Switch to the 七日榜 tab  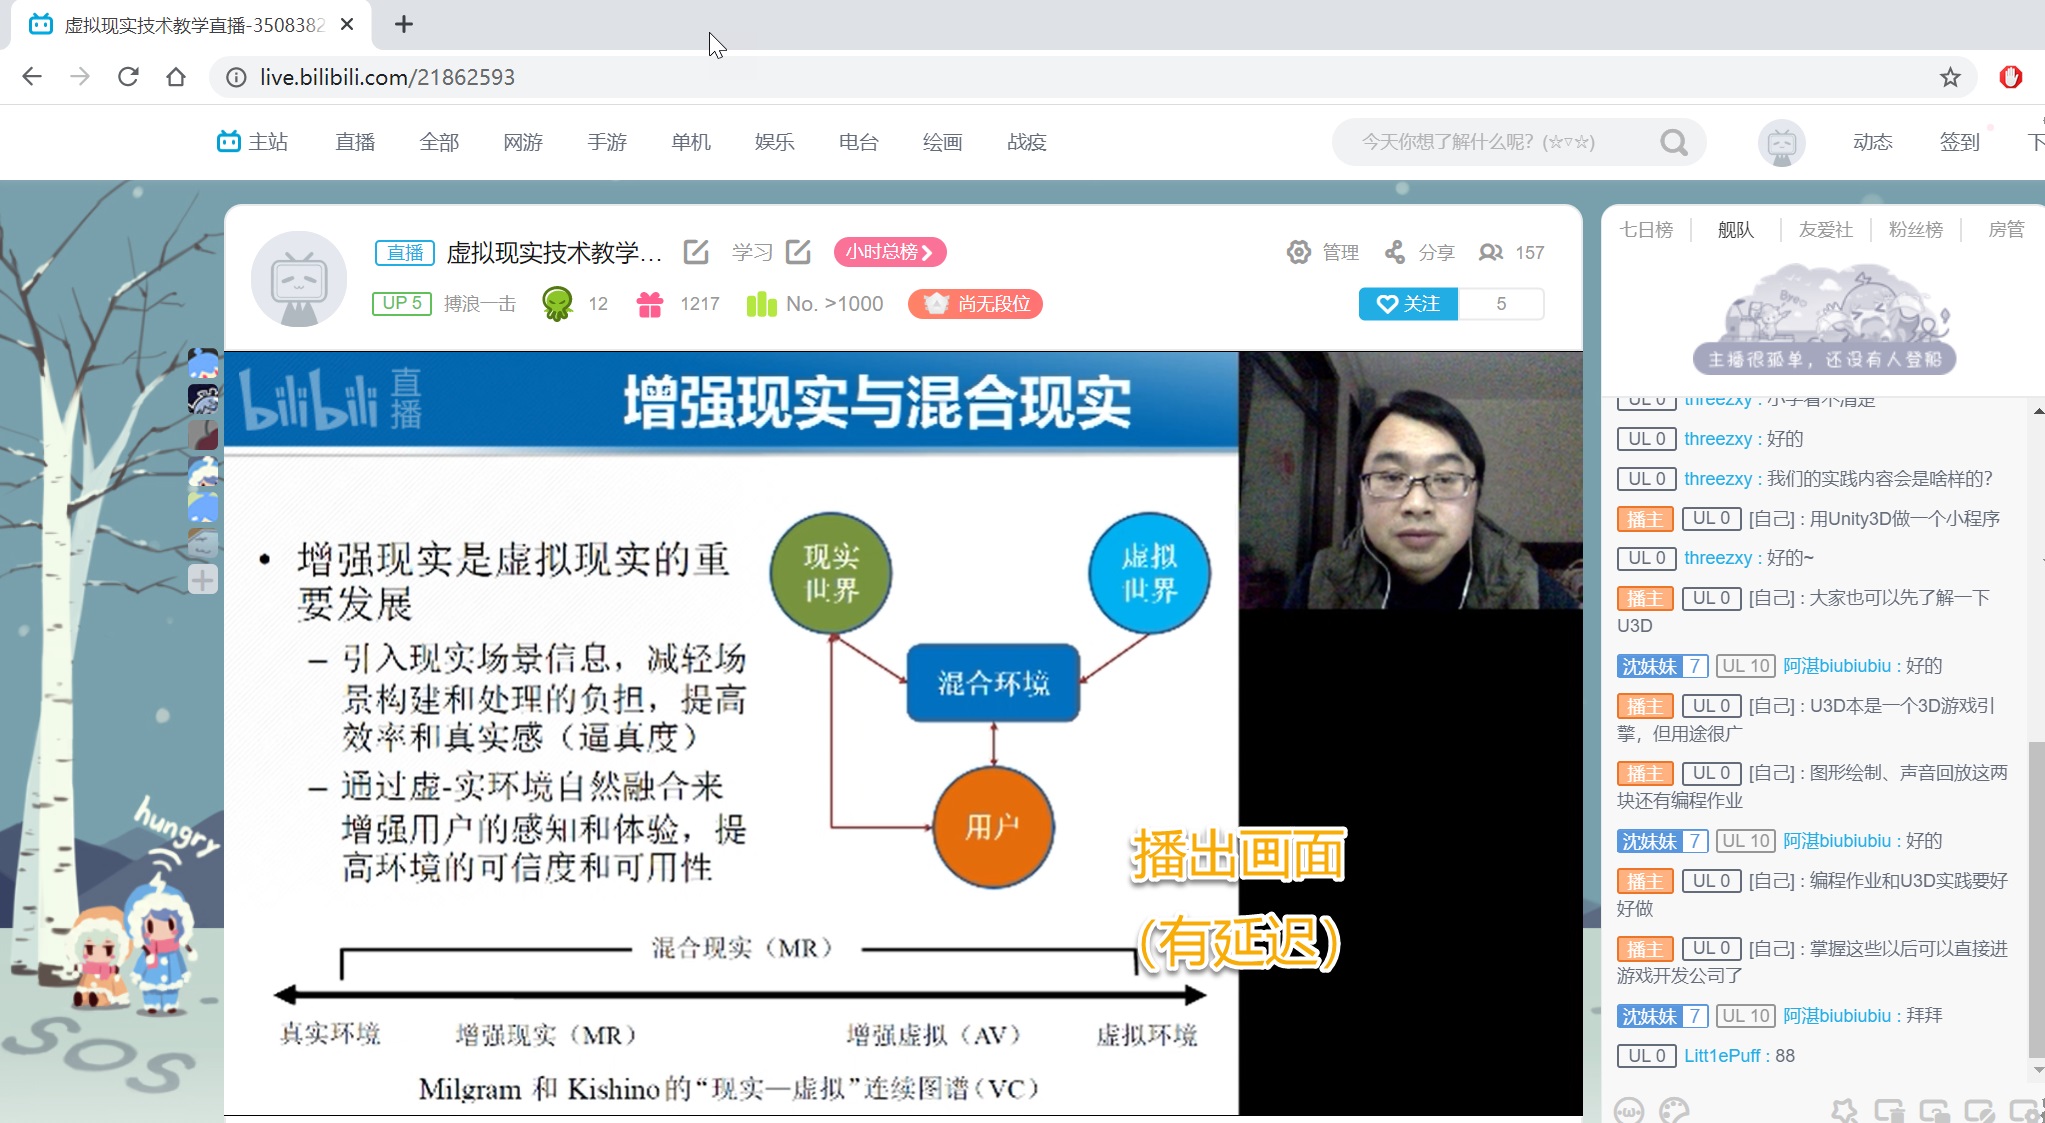[1645, 230]
